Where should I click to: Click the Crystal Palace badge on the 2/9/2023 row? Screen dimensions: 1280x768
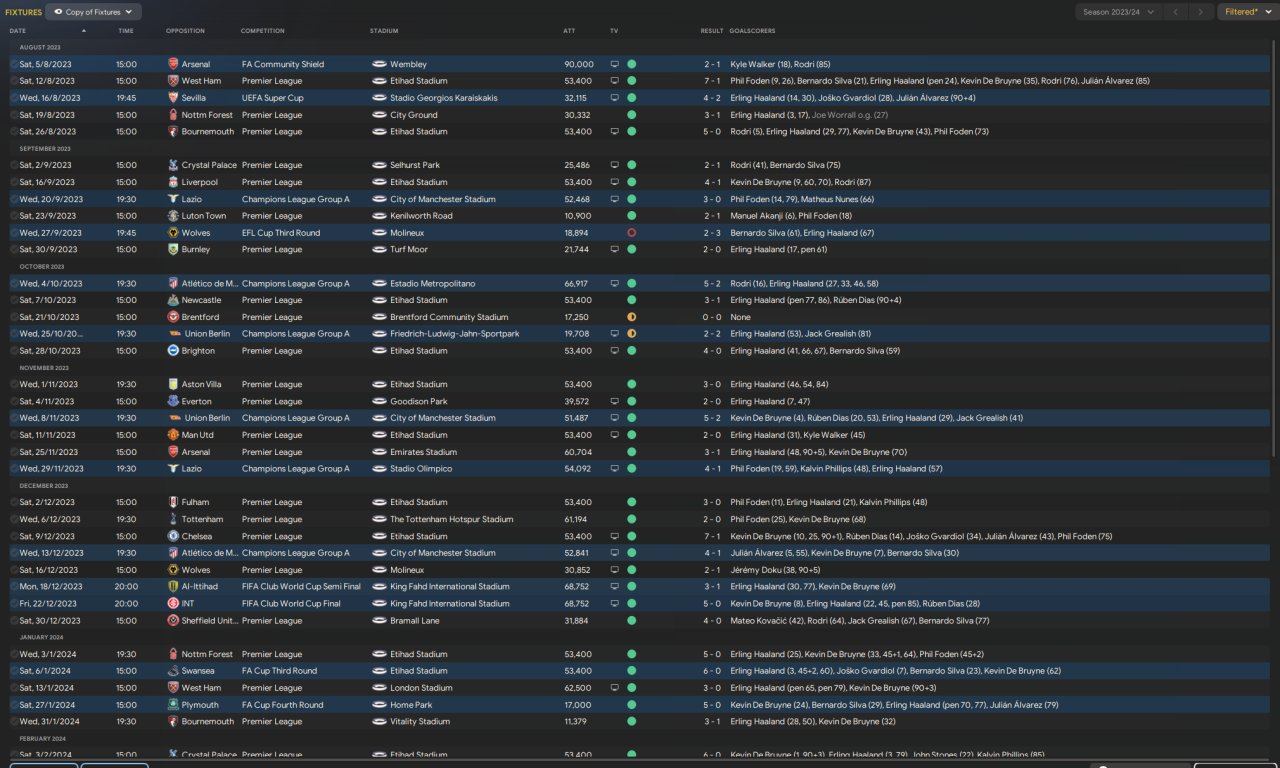click(174, 165)
